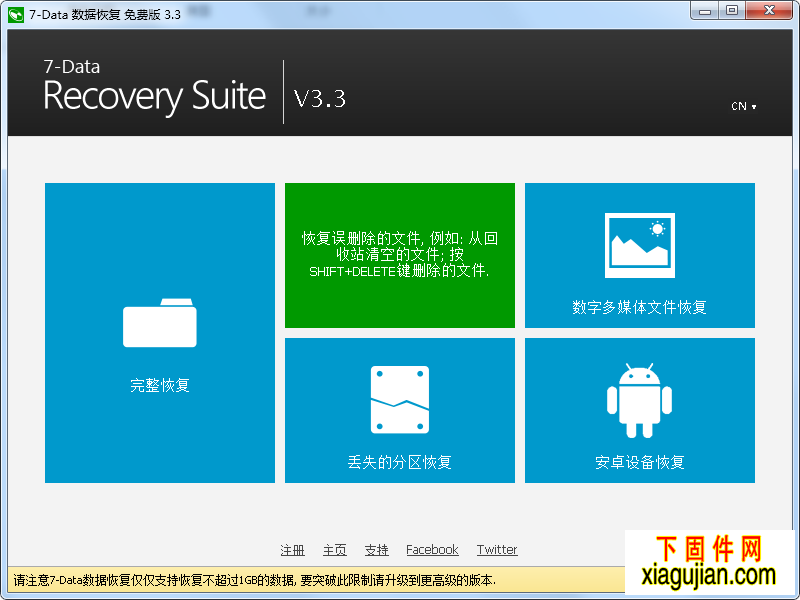Click the 1GB limit notice in status bar
The image size is (800, 600).
click(x=255, y=580)
